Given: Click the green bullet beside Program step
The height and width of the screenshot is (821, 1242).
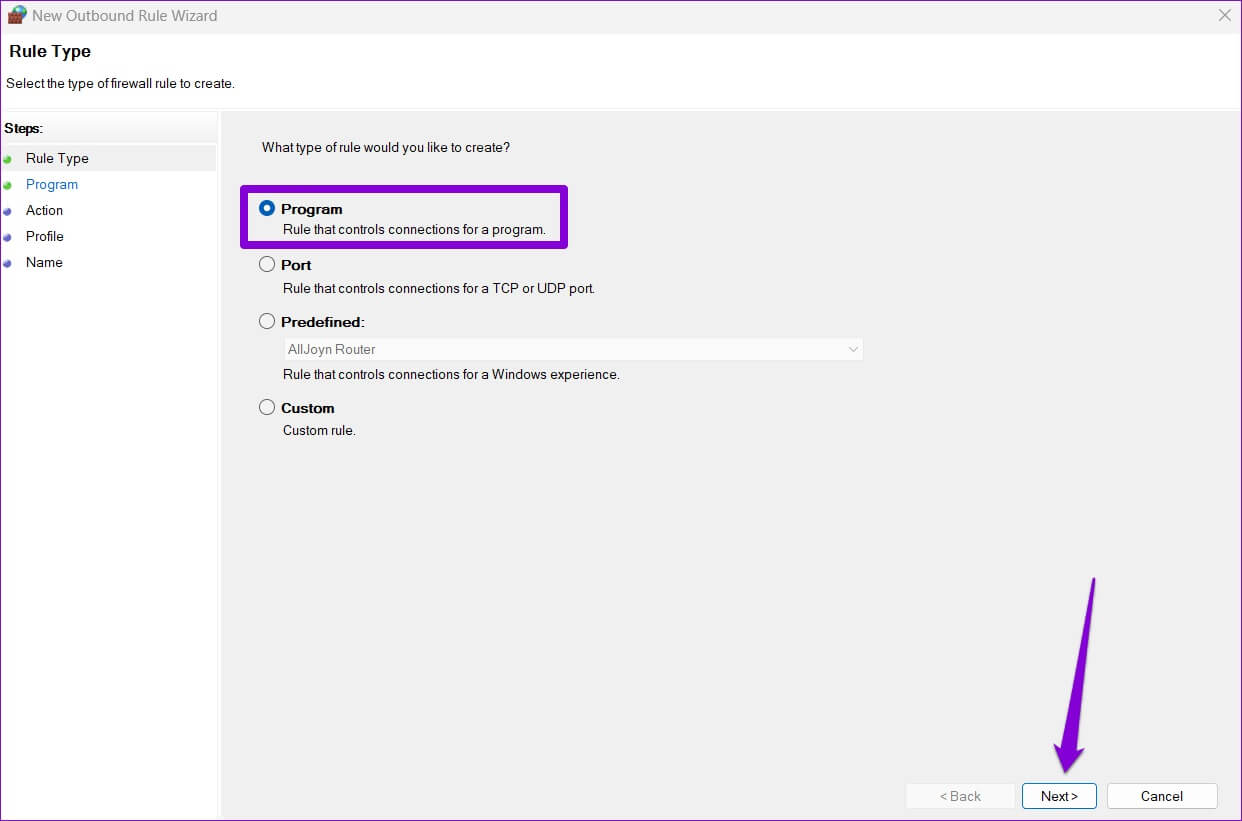Looking at the screenshot, I should [x=8, y=185].
